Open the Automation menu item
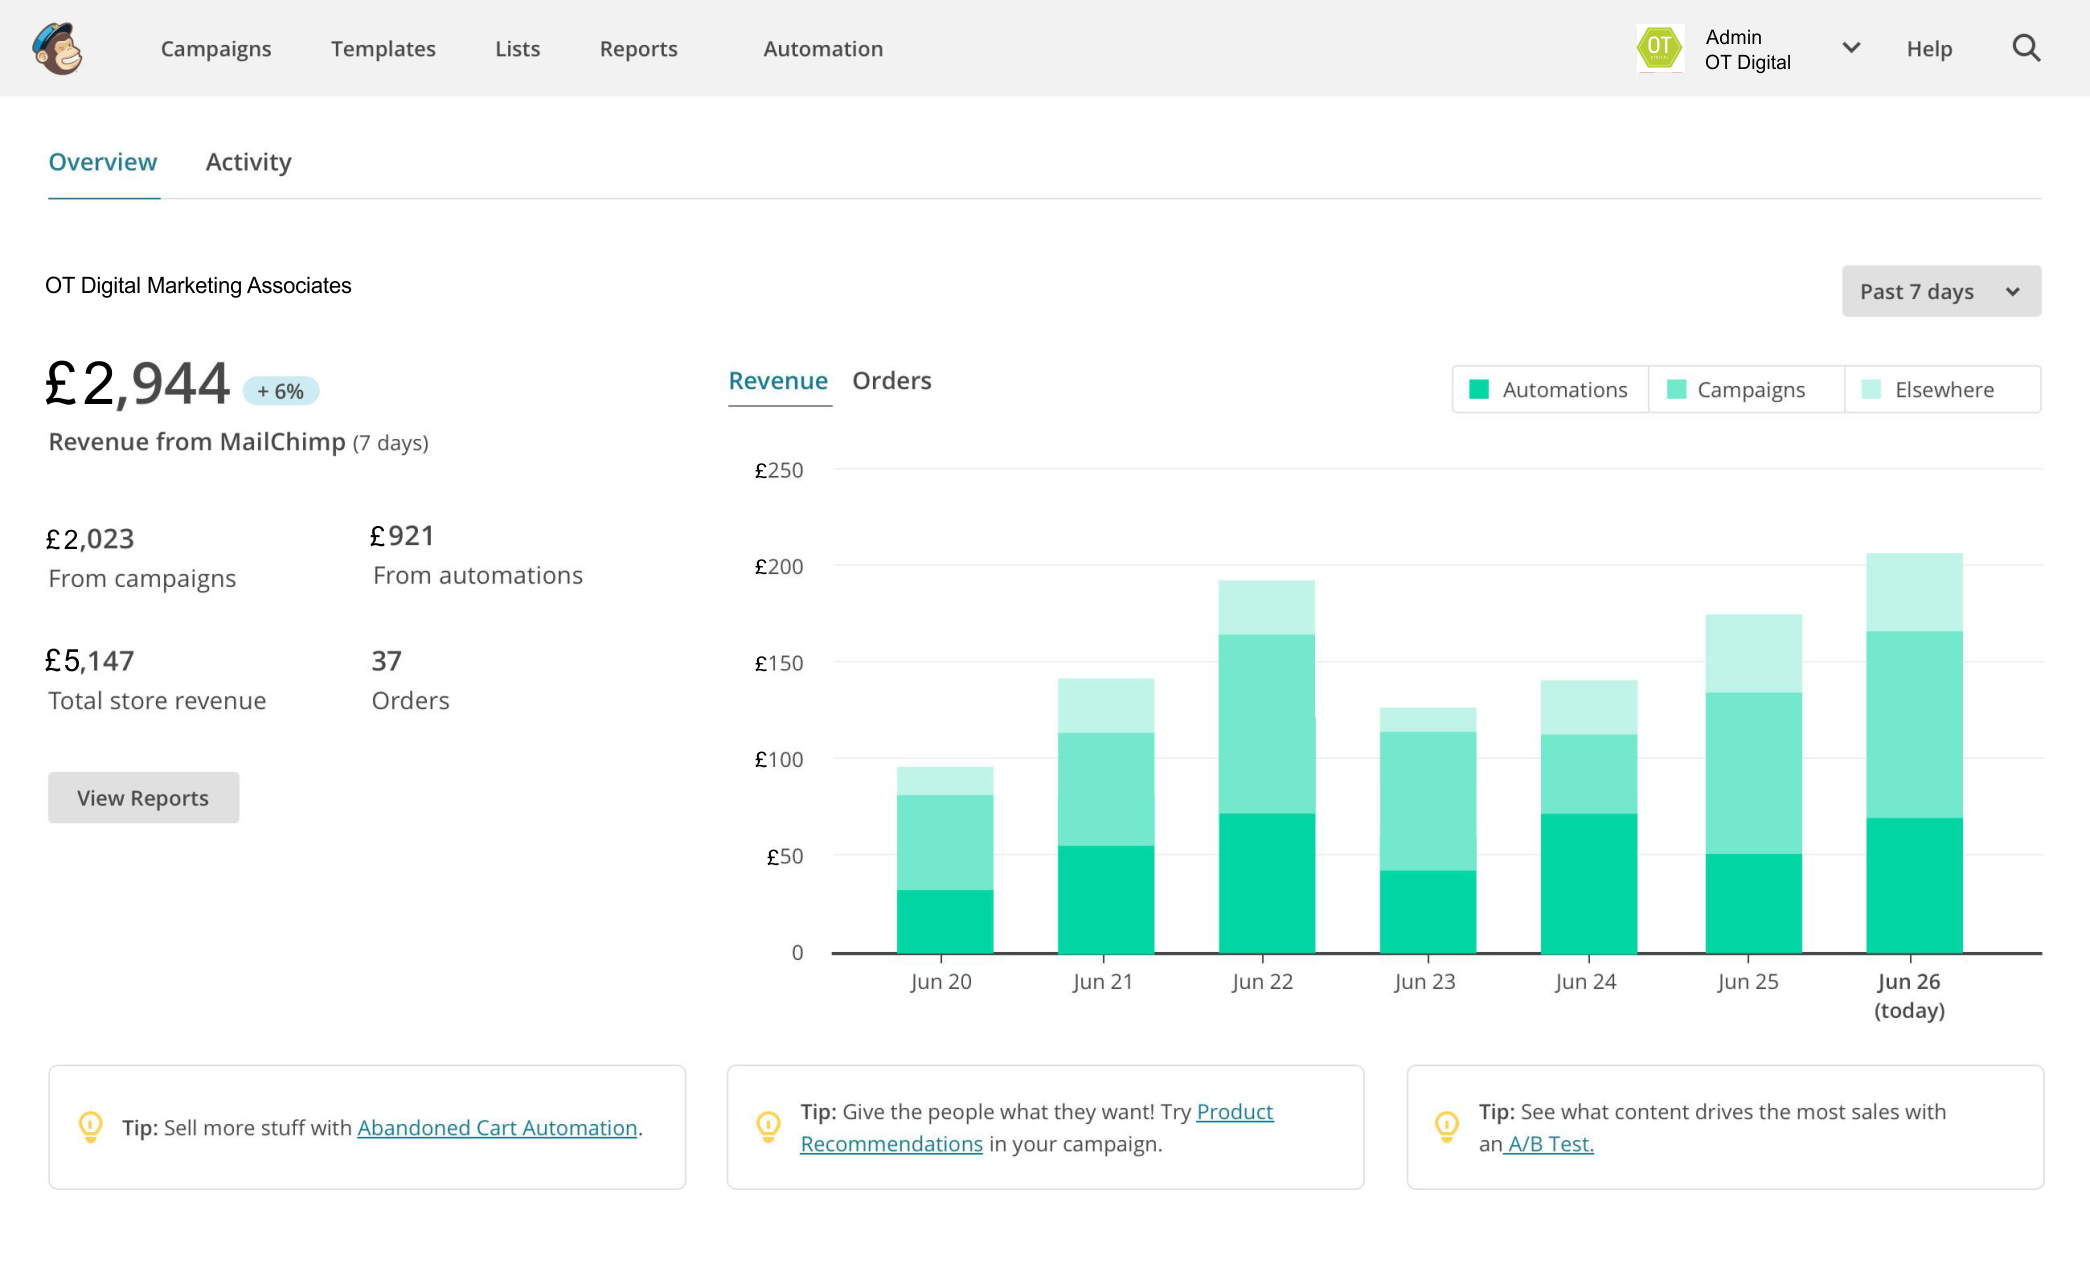Viewport: 2090px width, 1280px height. (x=822, y=49)
